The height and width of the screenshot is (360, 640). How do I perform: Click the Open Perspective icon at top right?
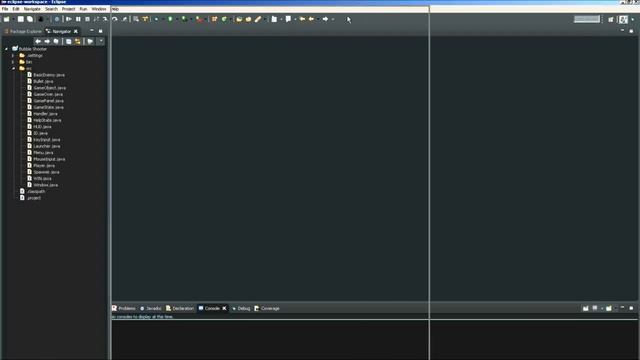[x=611, y=19]
